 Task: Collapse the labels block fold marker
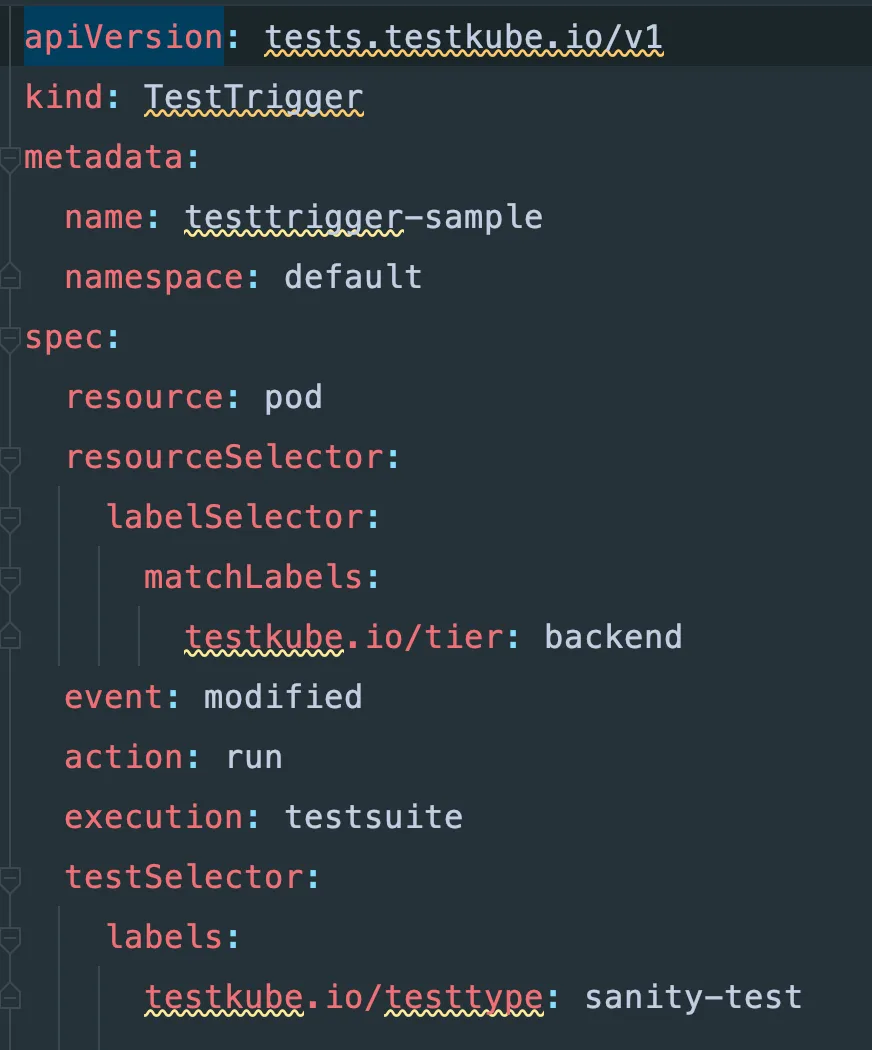9,940
